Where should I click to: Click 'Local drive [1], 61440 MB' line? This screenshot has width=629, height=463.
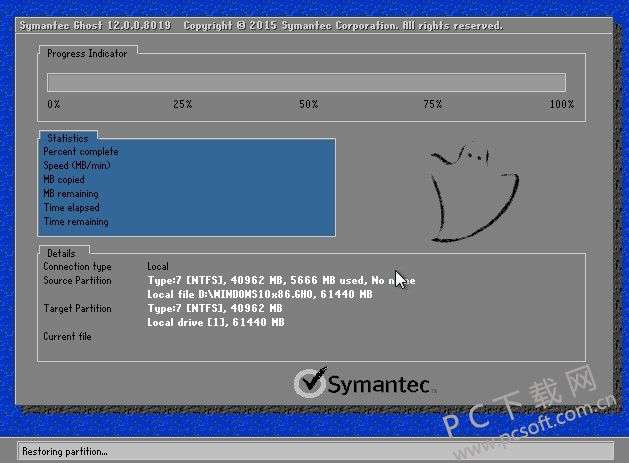(215, 322)
